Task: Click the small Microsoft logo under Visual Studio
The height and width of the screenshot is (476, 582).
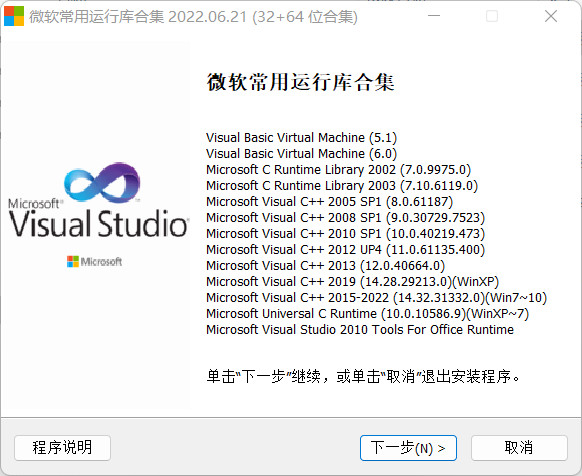Action: [94, 261]
